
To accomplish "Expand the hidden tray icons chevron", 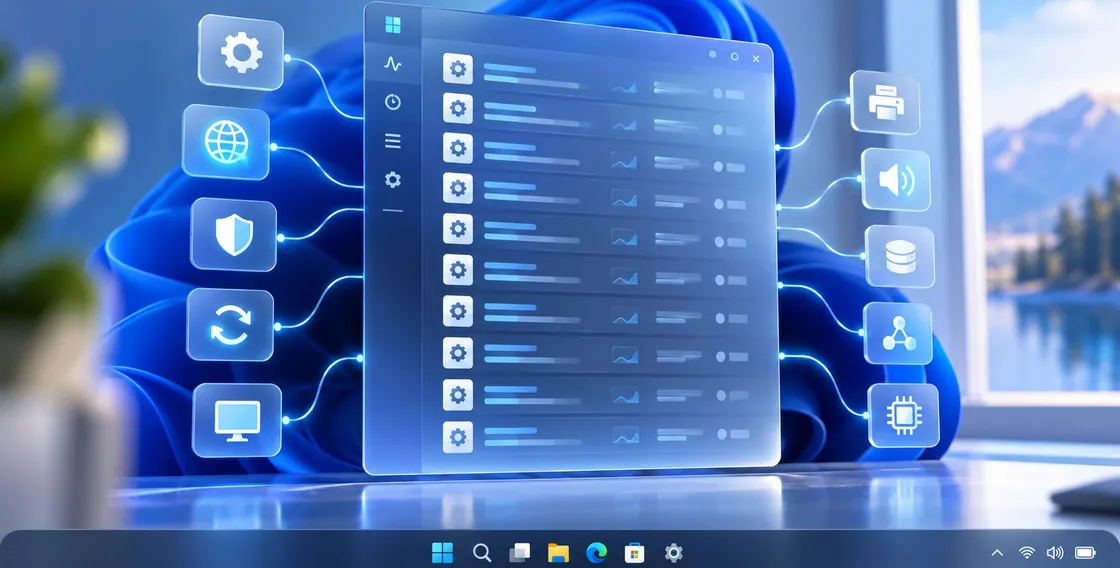I will [997, 552].
